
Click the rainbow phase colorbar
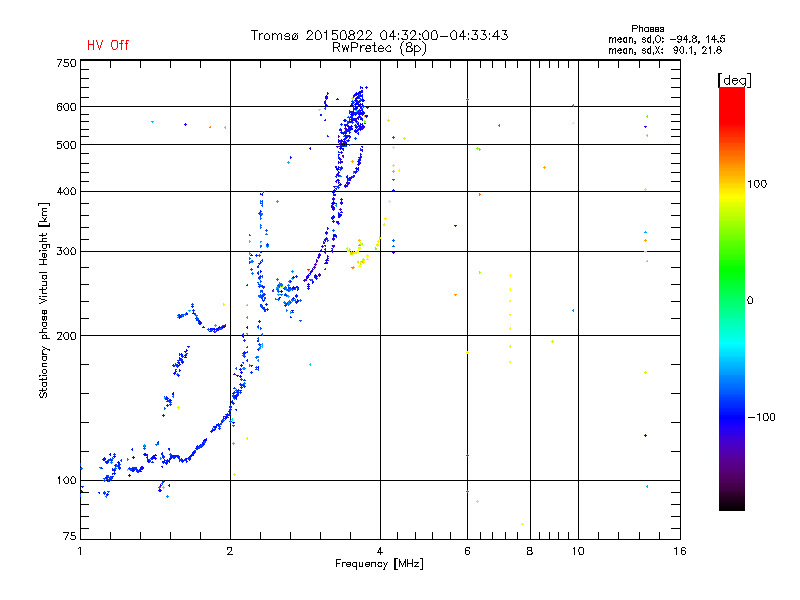point(732,298)
